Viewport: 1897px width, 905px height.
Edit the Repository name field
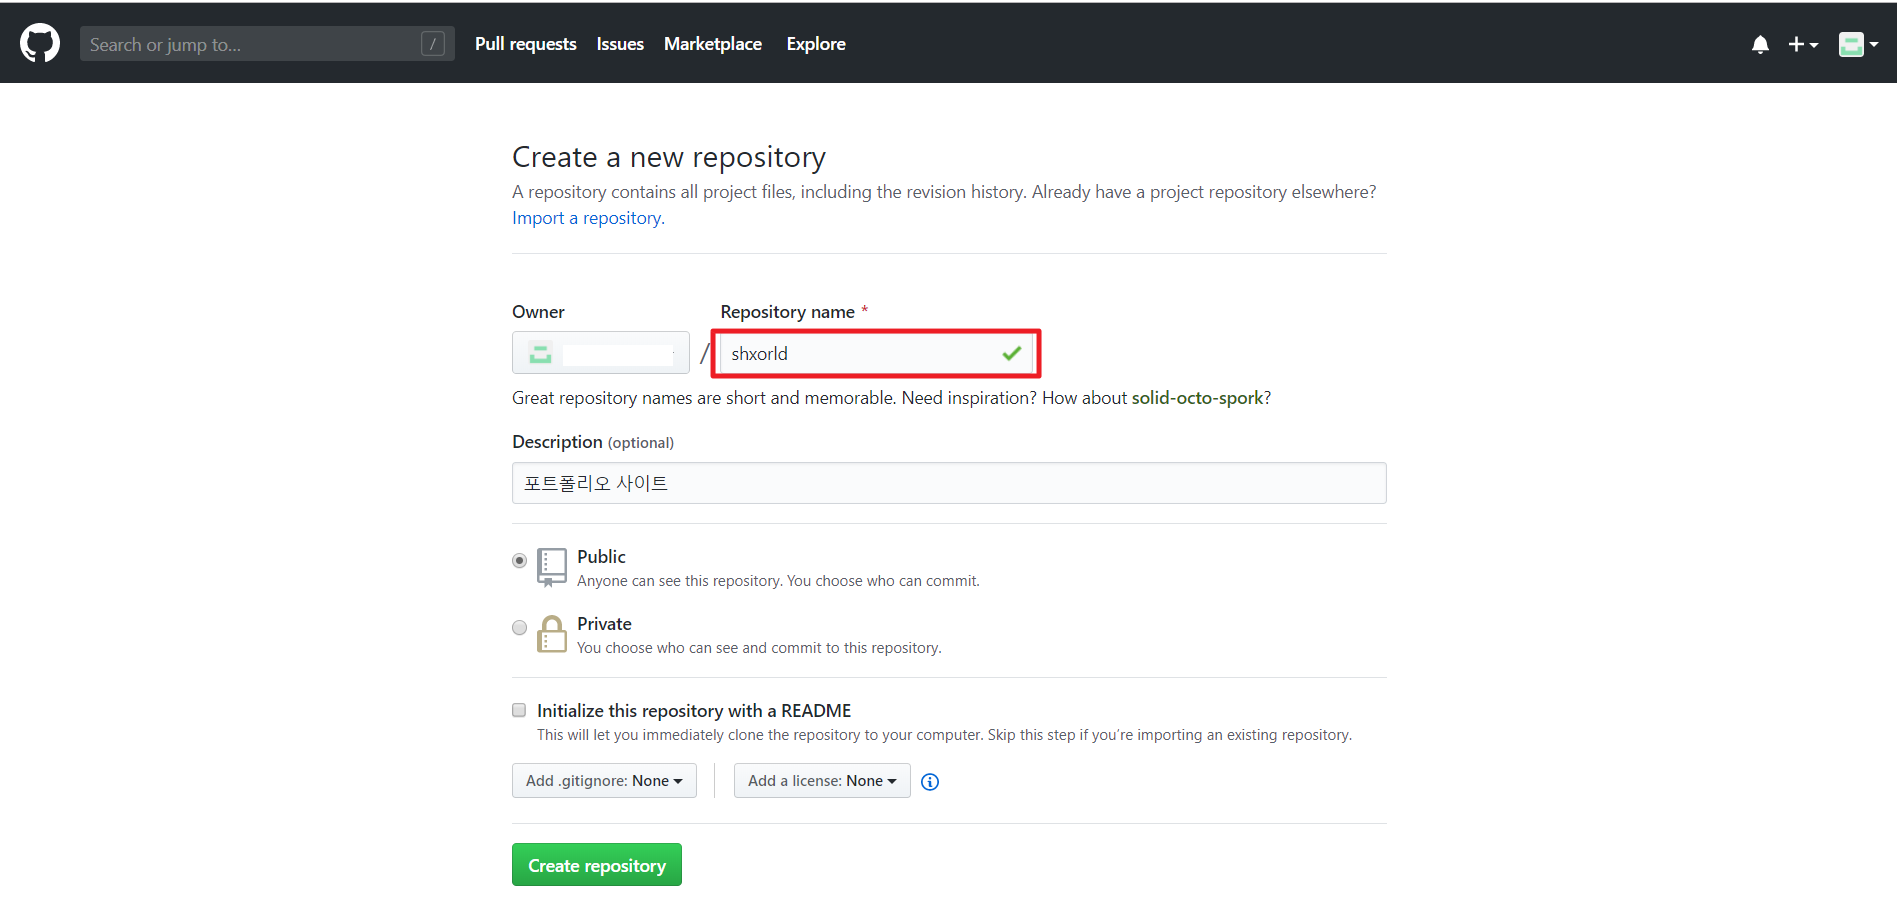876,353
